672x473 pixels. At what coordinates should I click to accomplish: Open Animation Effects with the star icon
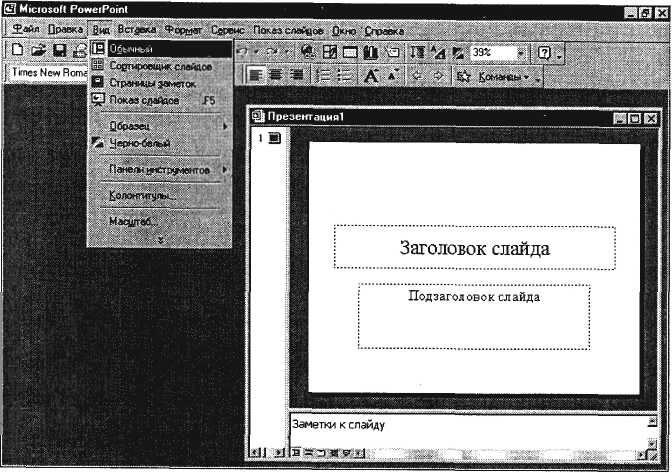(x=463, y=77)
